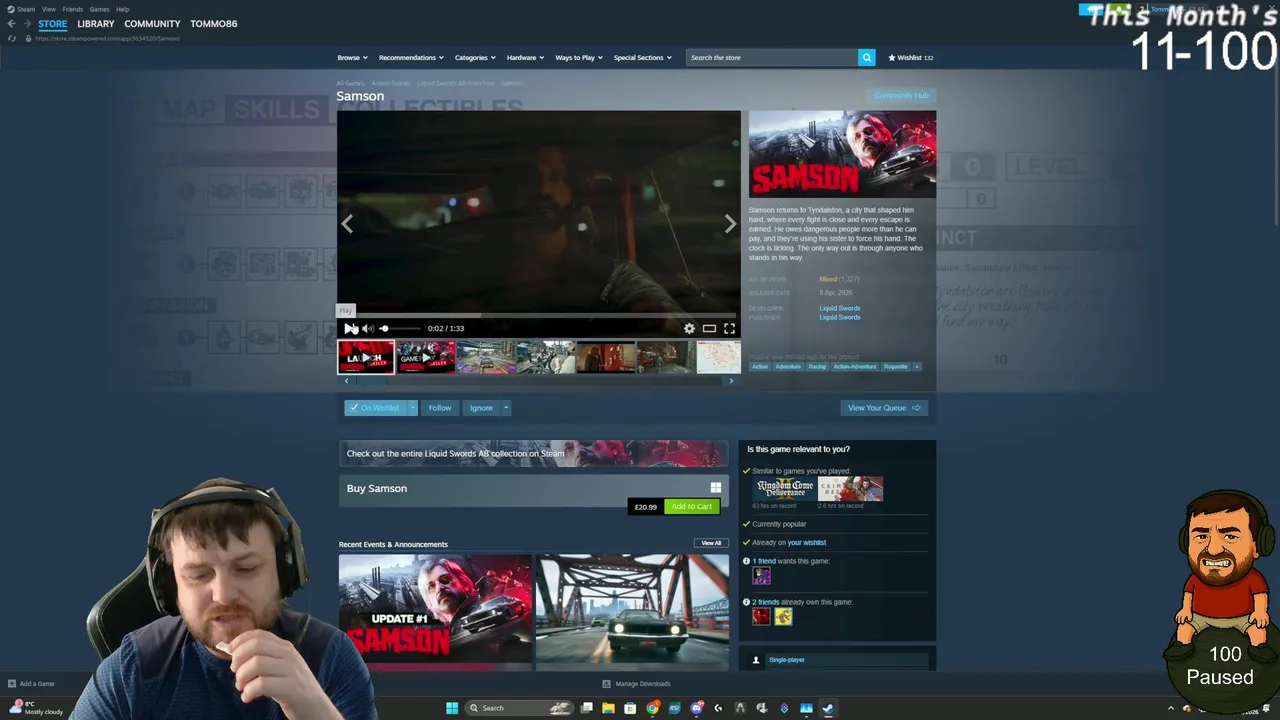Viewport: 1280px width, 720px height.
Task: Open Microsoft Store from taskbar
Action: [x=630, y=708]
